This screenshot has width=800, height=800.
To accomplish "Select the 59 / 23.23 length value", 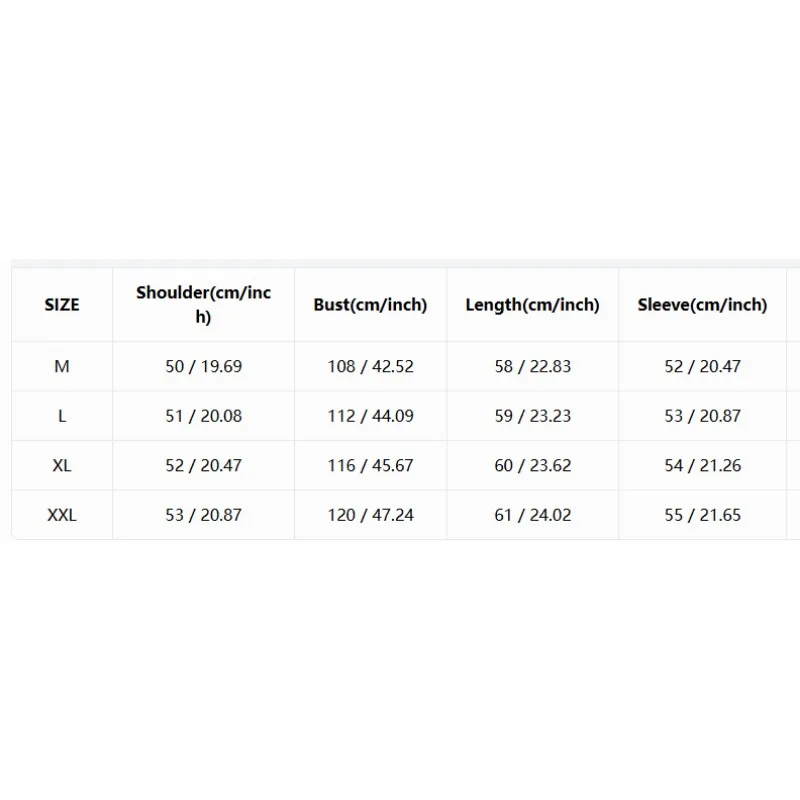I will pyautogui.click(x=533, y=416).
